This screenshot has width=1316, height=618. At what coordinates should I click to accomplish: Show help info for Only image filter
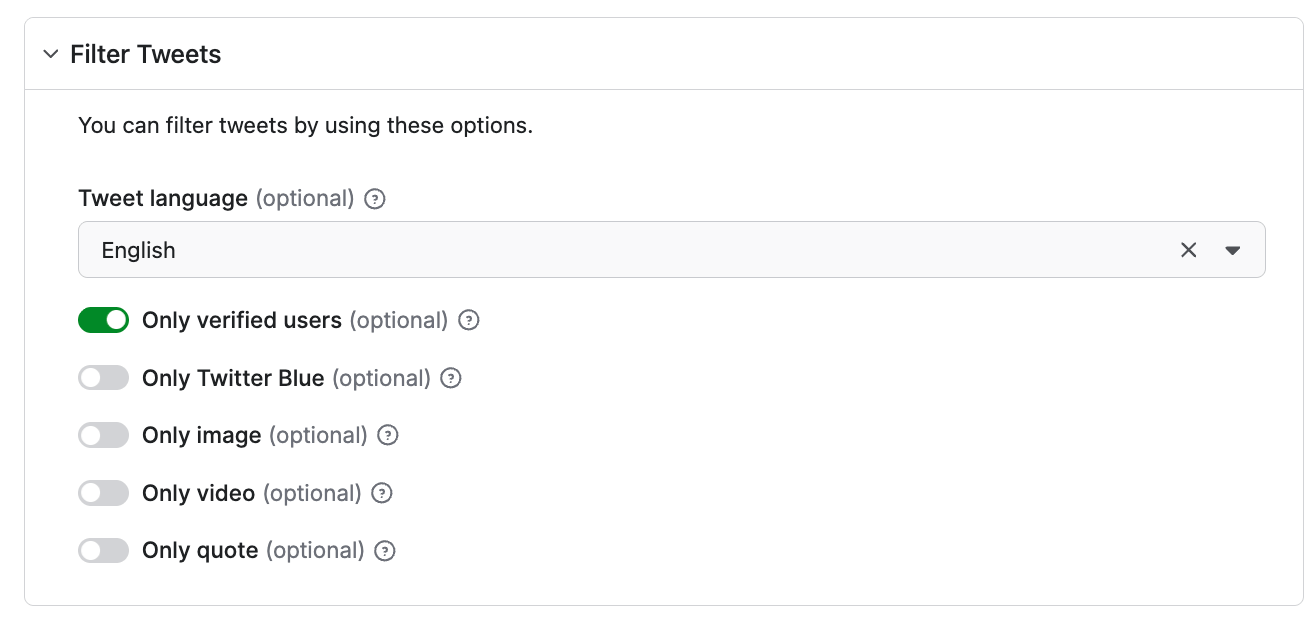point(387,435)
